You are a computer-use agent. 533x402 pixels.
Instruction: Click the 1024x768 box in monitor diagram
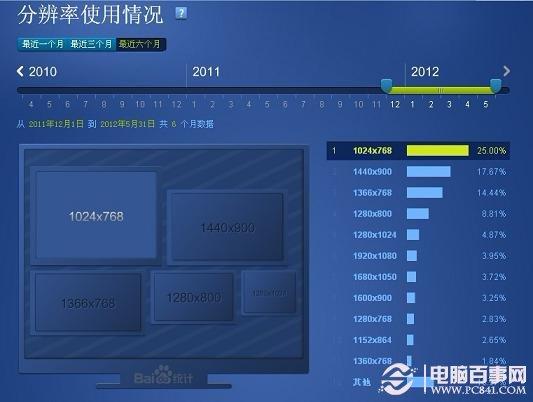[96, 215]
